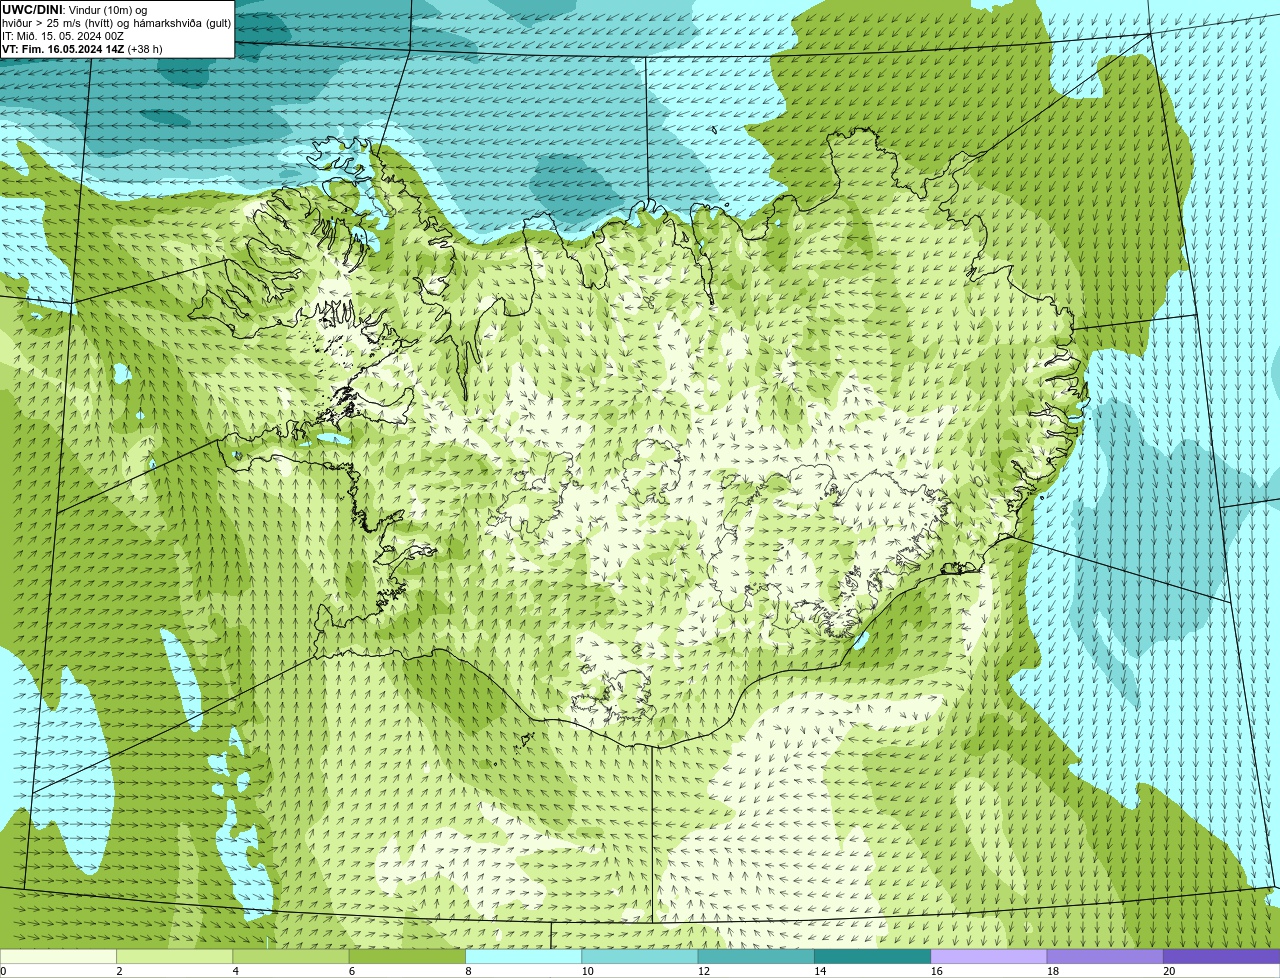The width and height of the screenshot is (1280, 978).
Task: Click the legend scale label '8'
Action: (x=468, y=971)
